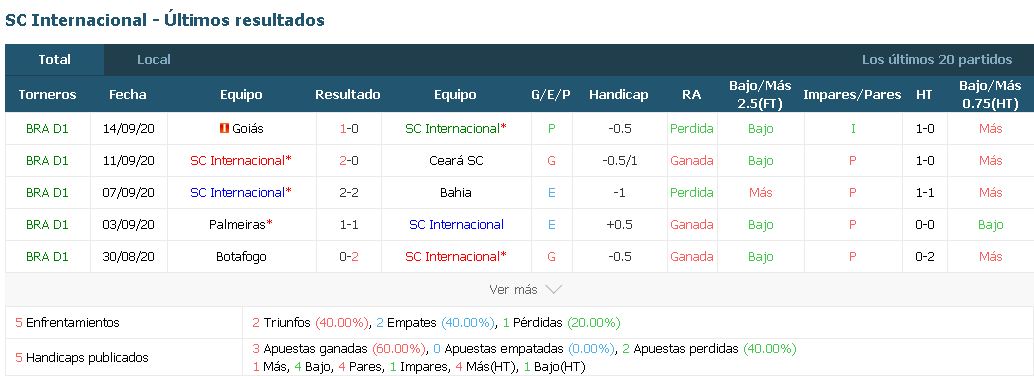This screenshot has width=1034, height=376.
Task: Click the Ver más text
Action: tap(513, 290)
